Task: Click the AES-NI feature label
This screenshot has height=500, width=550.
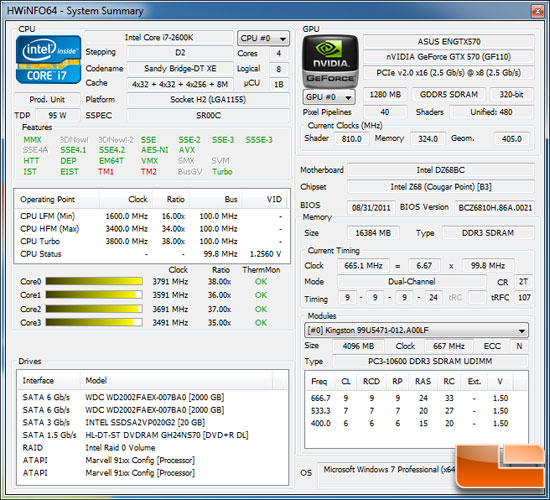Action: pos(154,150)
